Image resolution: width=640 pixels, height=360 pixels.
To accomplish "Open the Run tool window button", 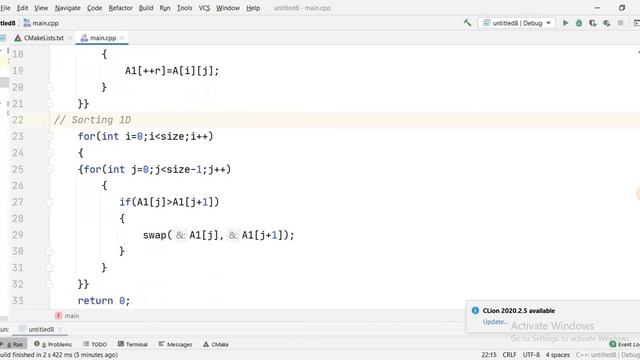I will [14, 344].
